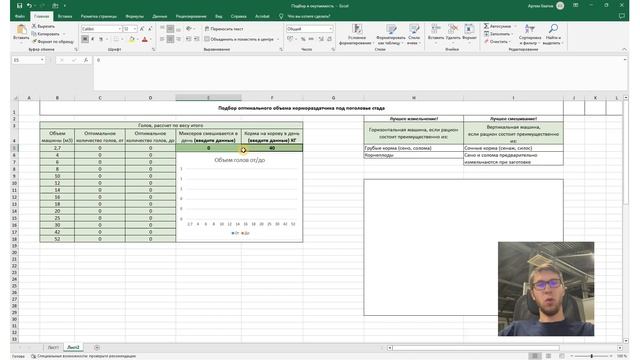
Task: Open the comments icon at top right
Action: (x=622, y=16)
